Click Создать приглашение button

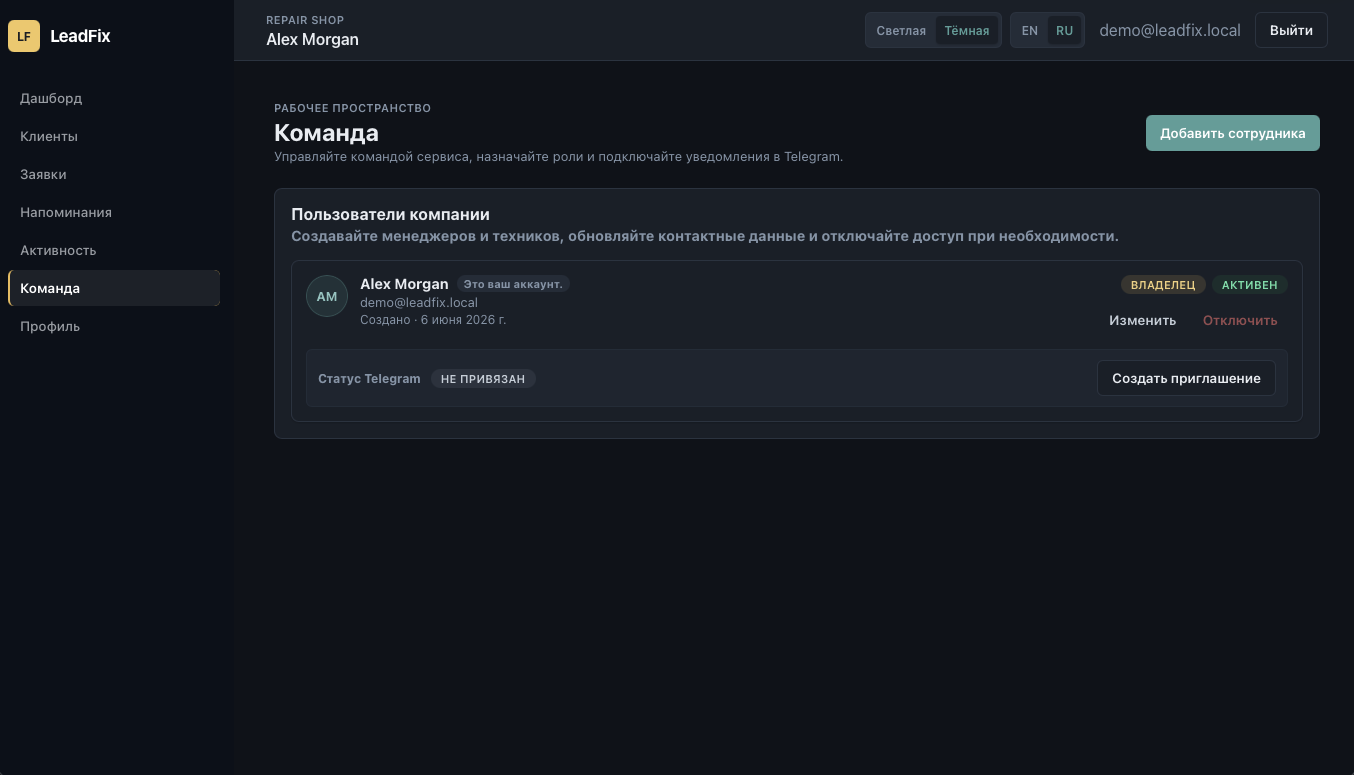pyautogui.click(x=1186, y=378)
